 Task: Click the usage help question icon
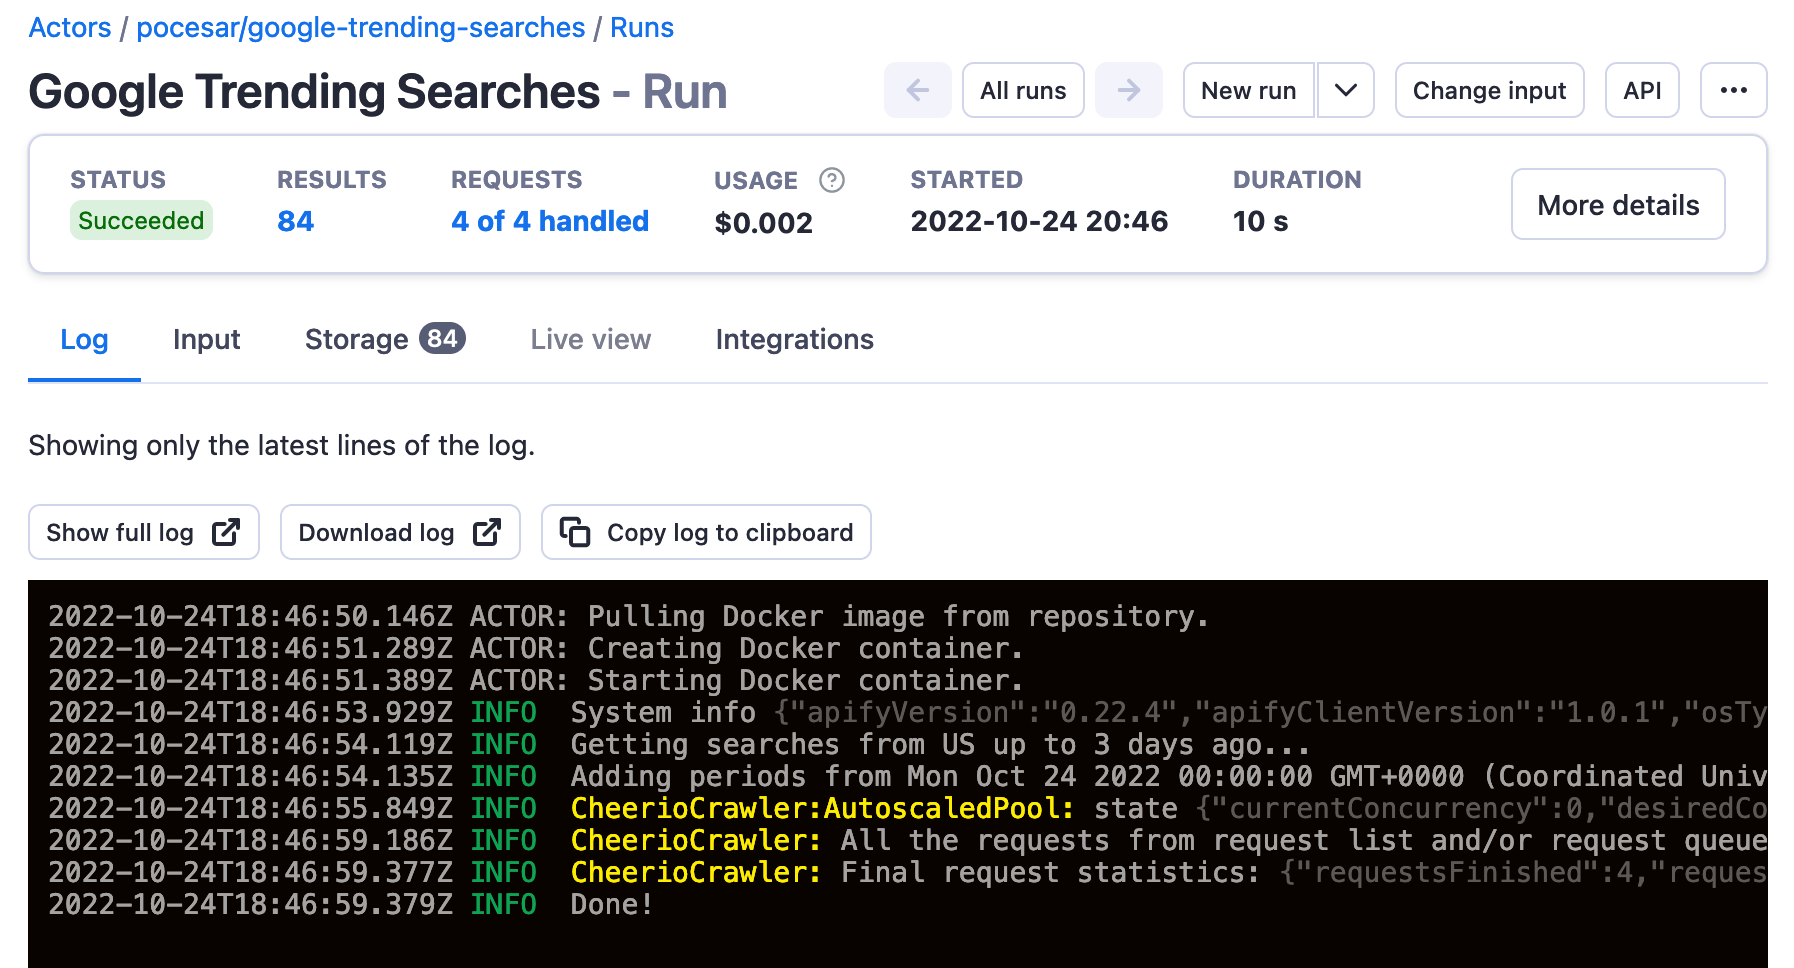click(x=832, y=180)
